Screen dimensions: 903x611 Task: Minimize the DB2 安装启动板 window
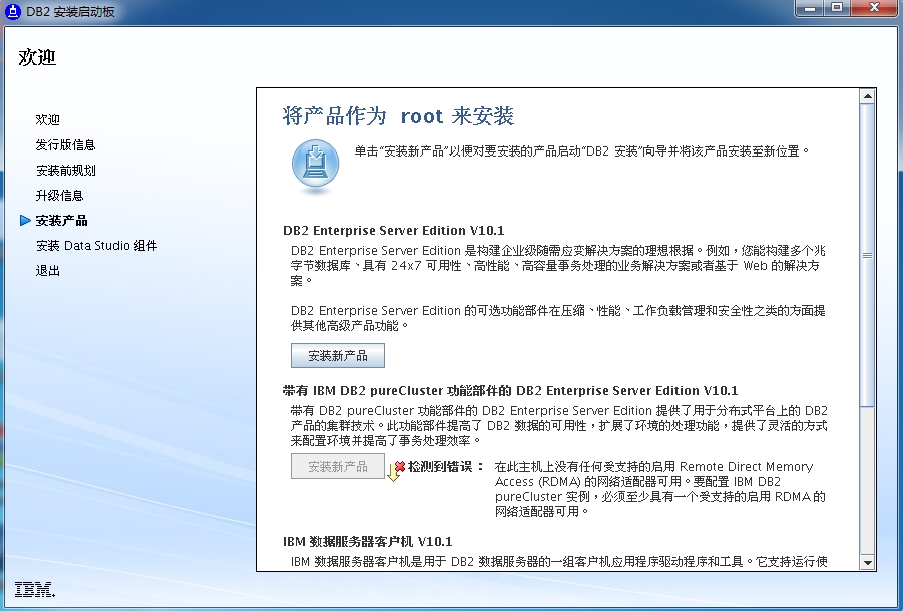pyautogui.click(x=811, y=8)
